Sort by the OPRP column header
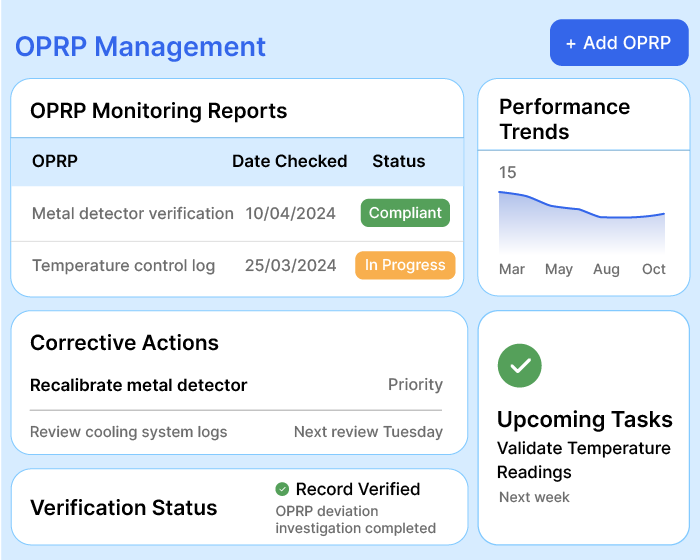Screen dimensions: 700x560 coord(55,161)
